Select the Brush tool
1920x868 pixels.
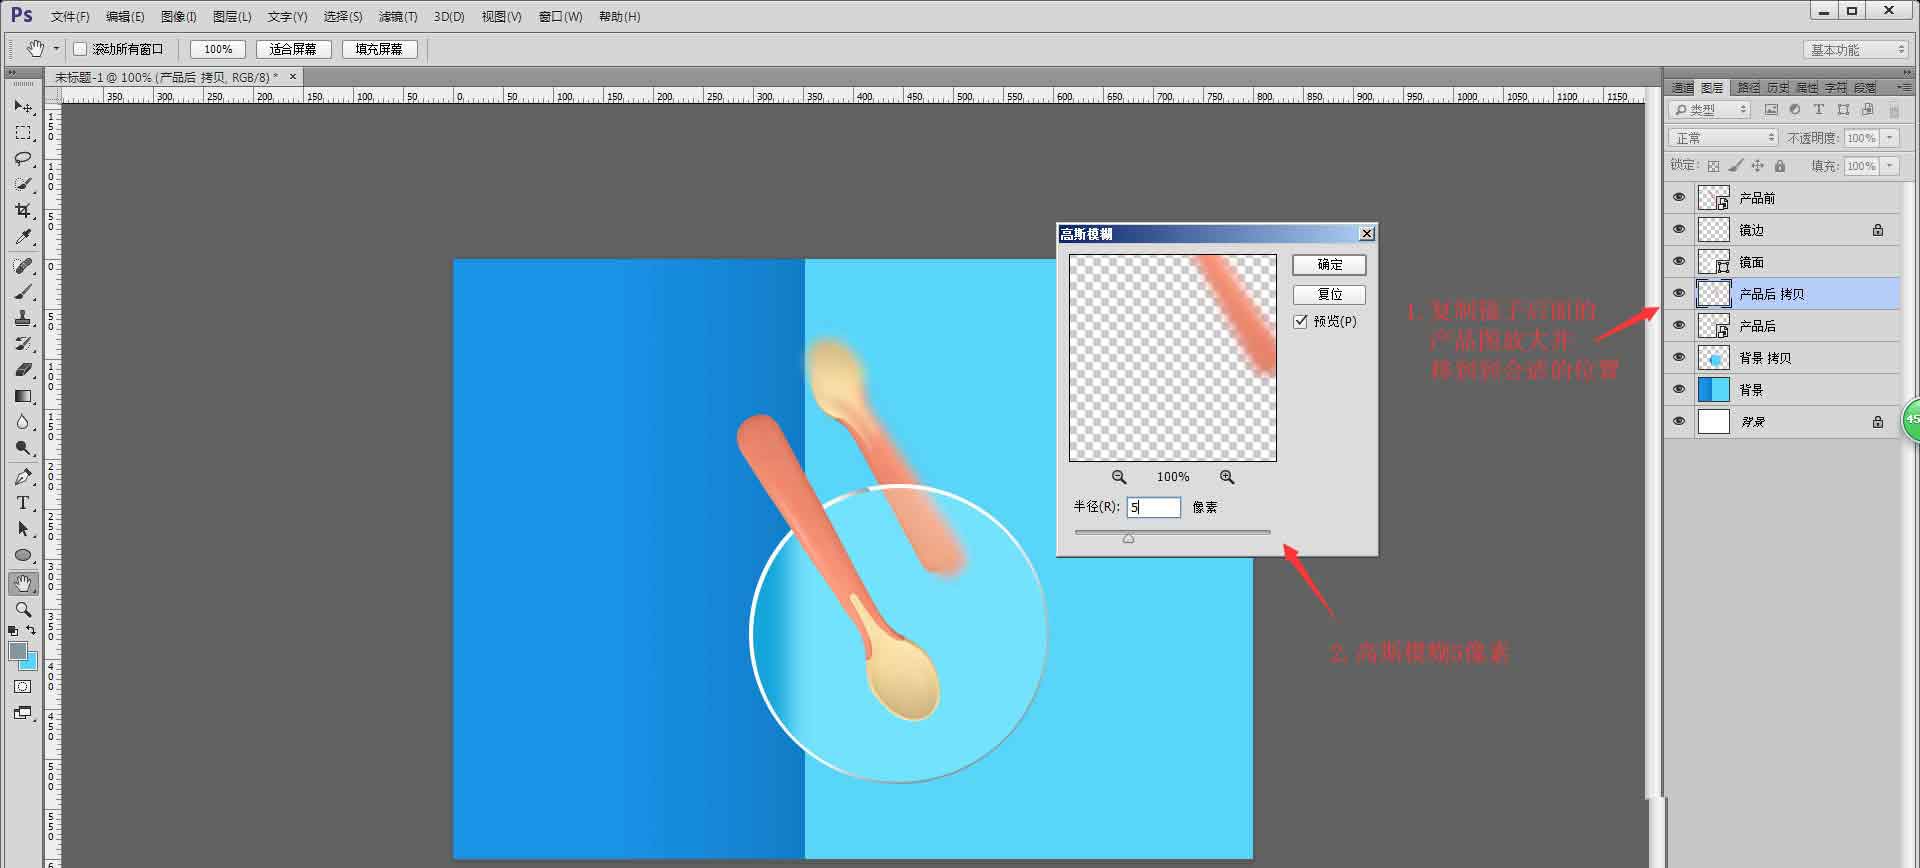point(23,292)
